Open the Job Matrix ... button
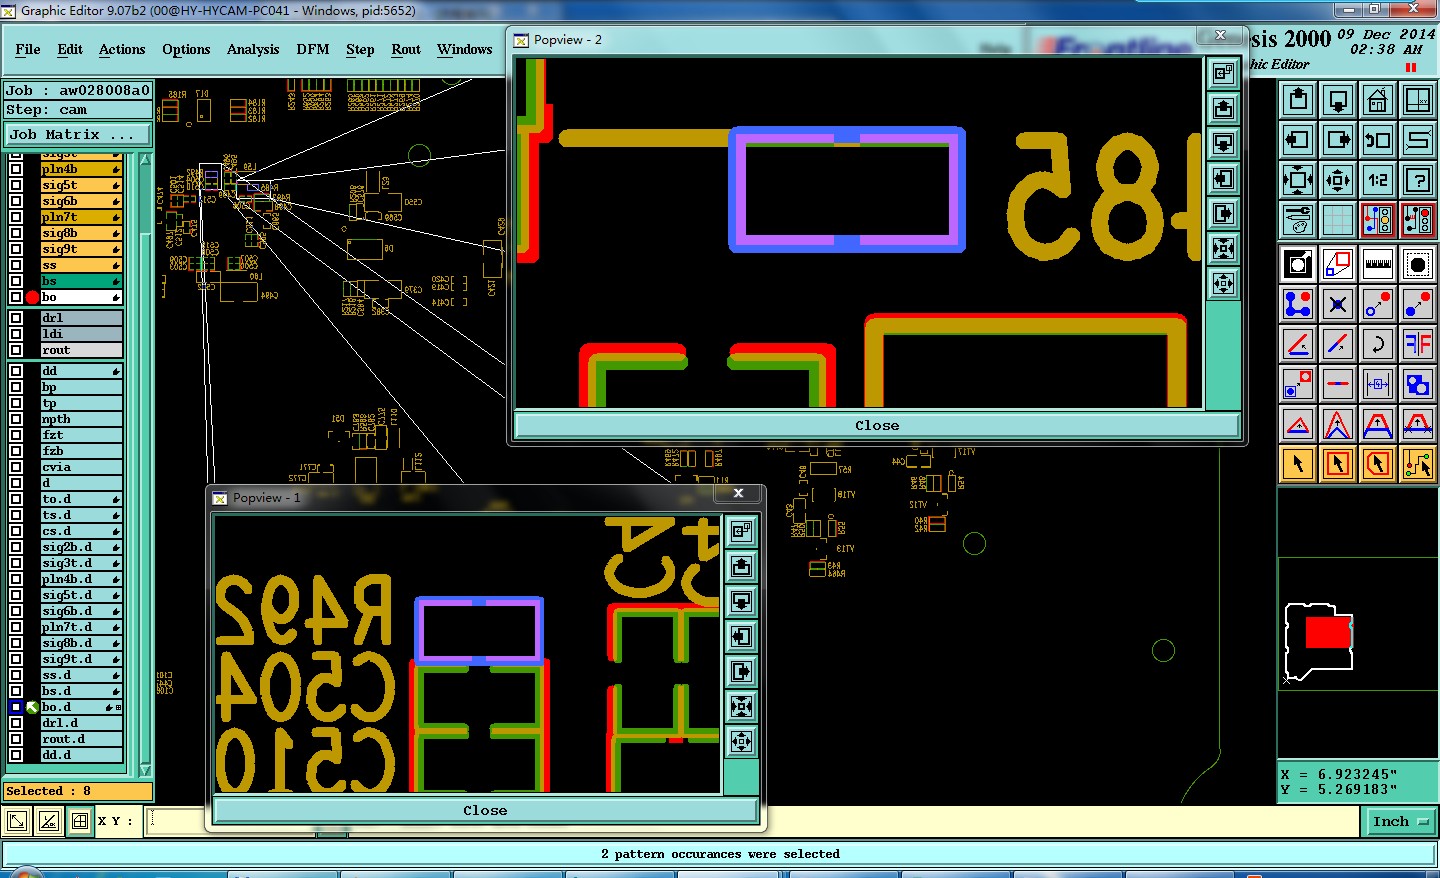This screenshot has width=1440, height=878. 78,134
